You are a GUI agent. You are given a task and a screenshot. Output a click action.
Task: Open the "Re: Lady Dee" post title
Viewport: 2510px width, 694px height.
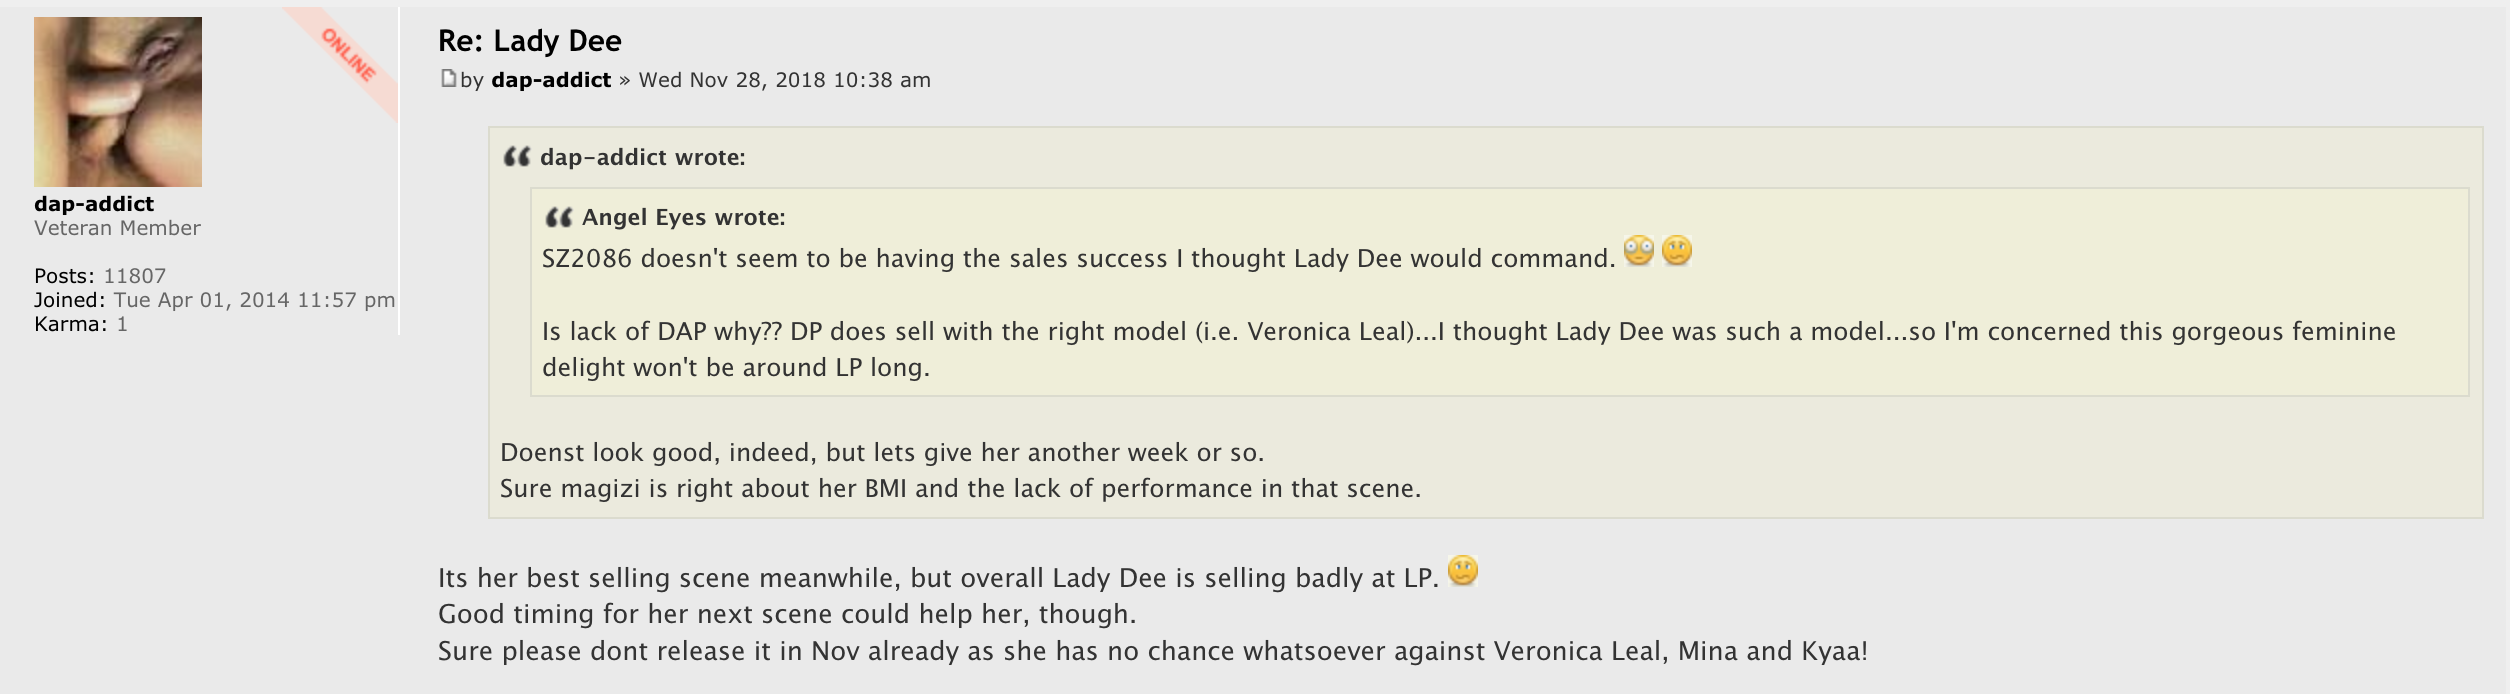tap(529, 41)
